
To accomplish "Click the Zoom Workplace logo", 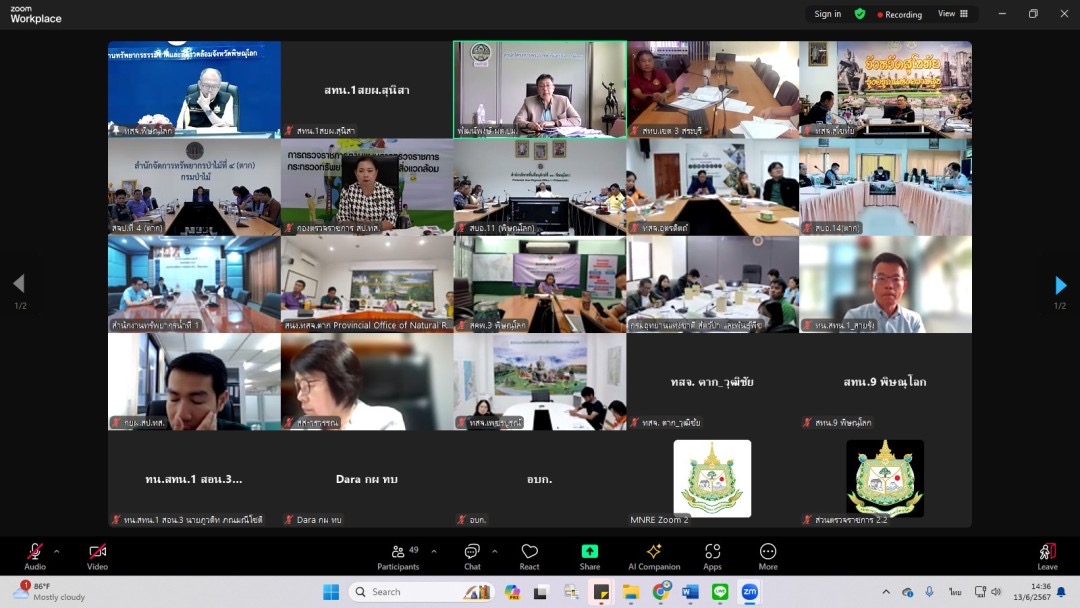I will tap(36, 14).
